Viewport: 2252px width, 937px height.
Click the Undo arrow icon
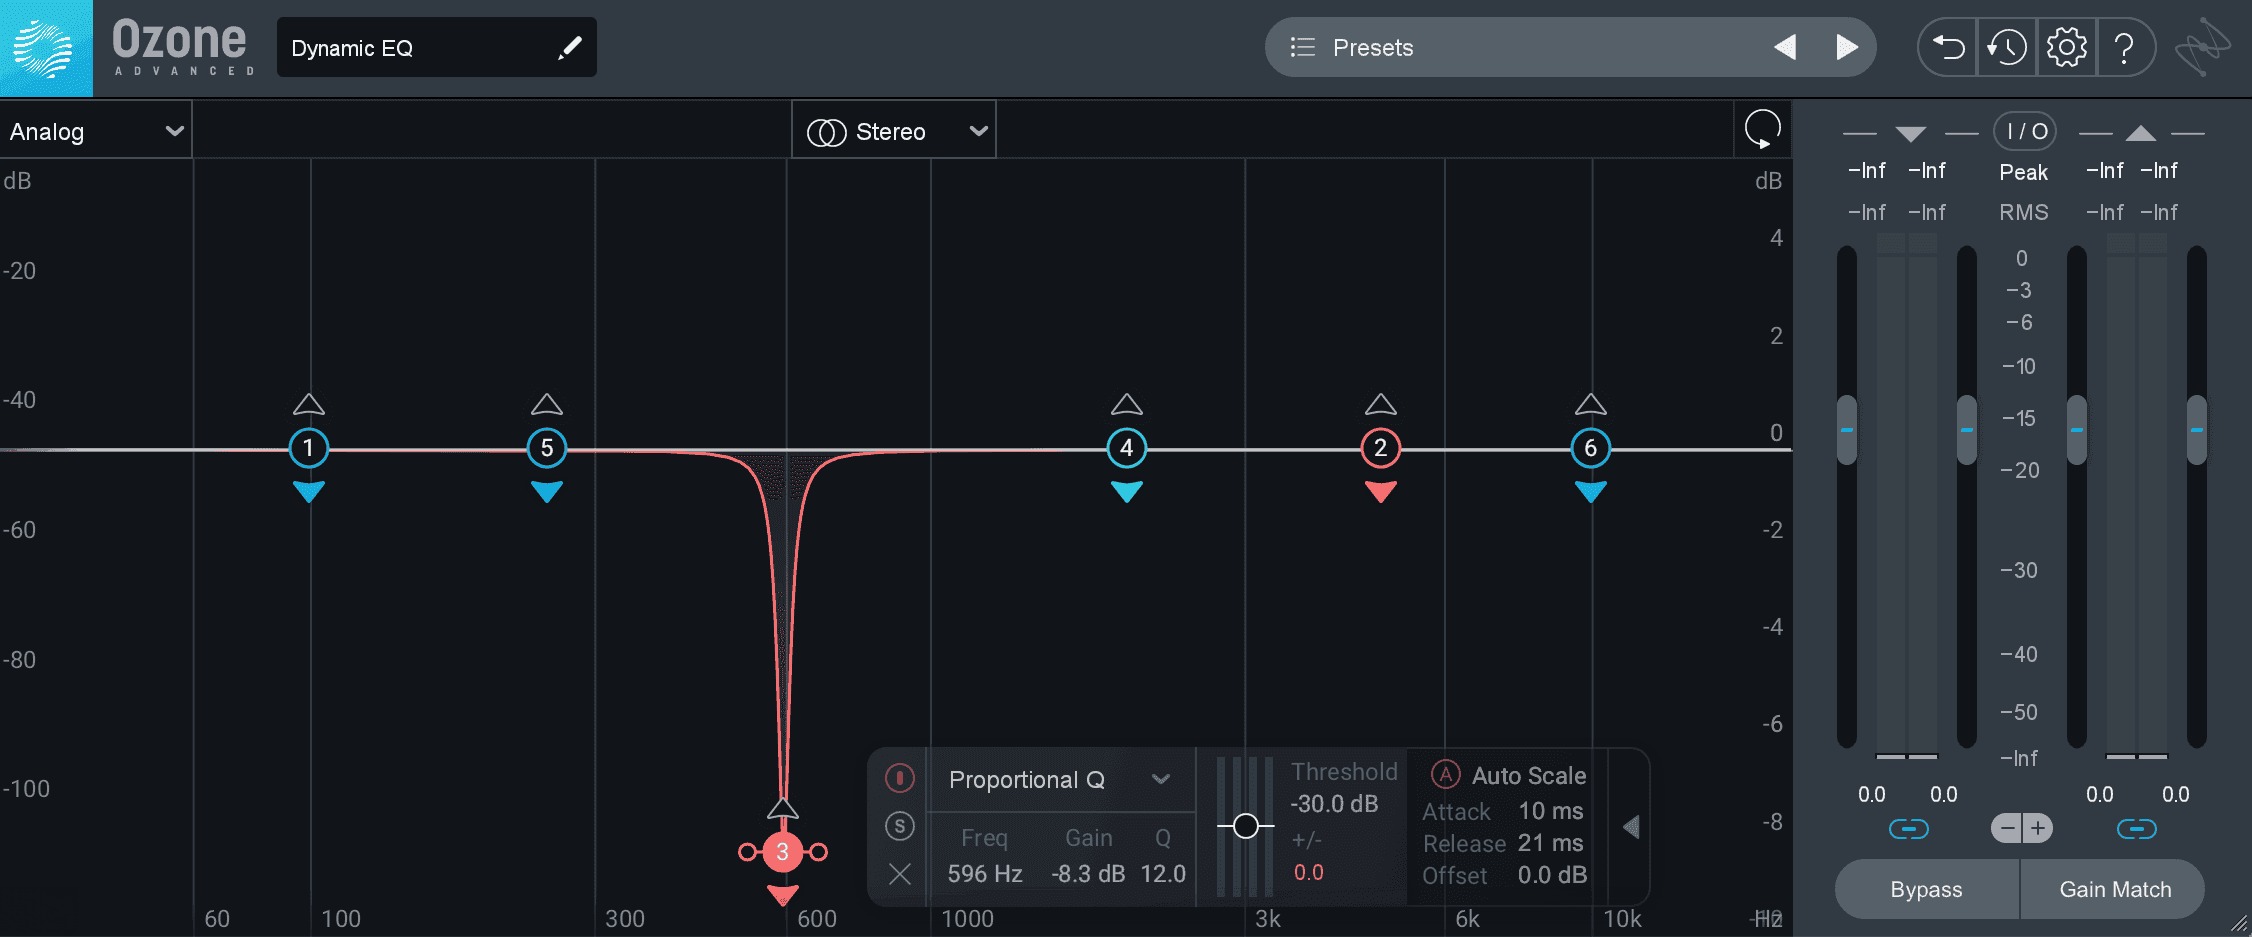click(x=1948, y=47)
